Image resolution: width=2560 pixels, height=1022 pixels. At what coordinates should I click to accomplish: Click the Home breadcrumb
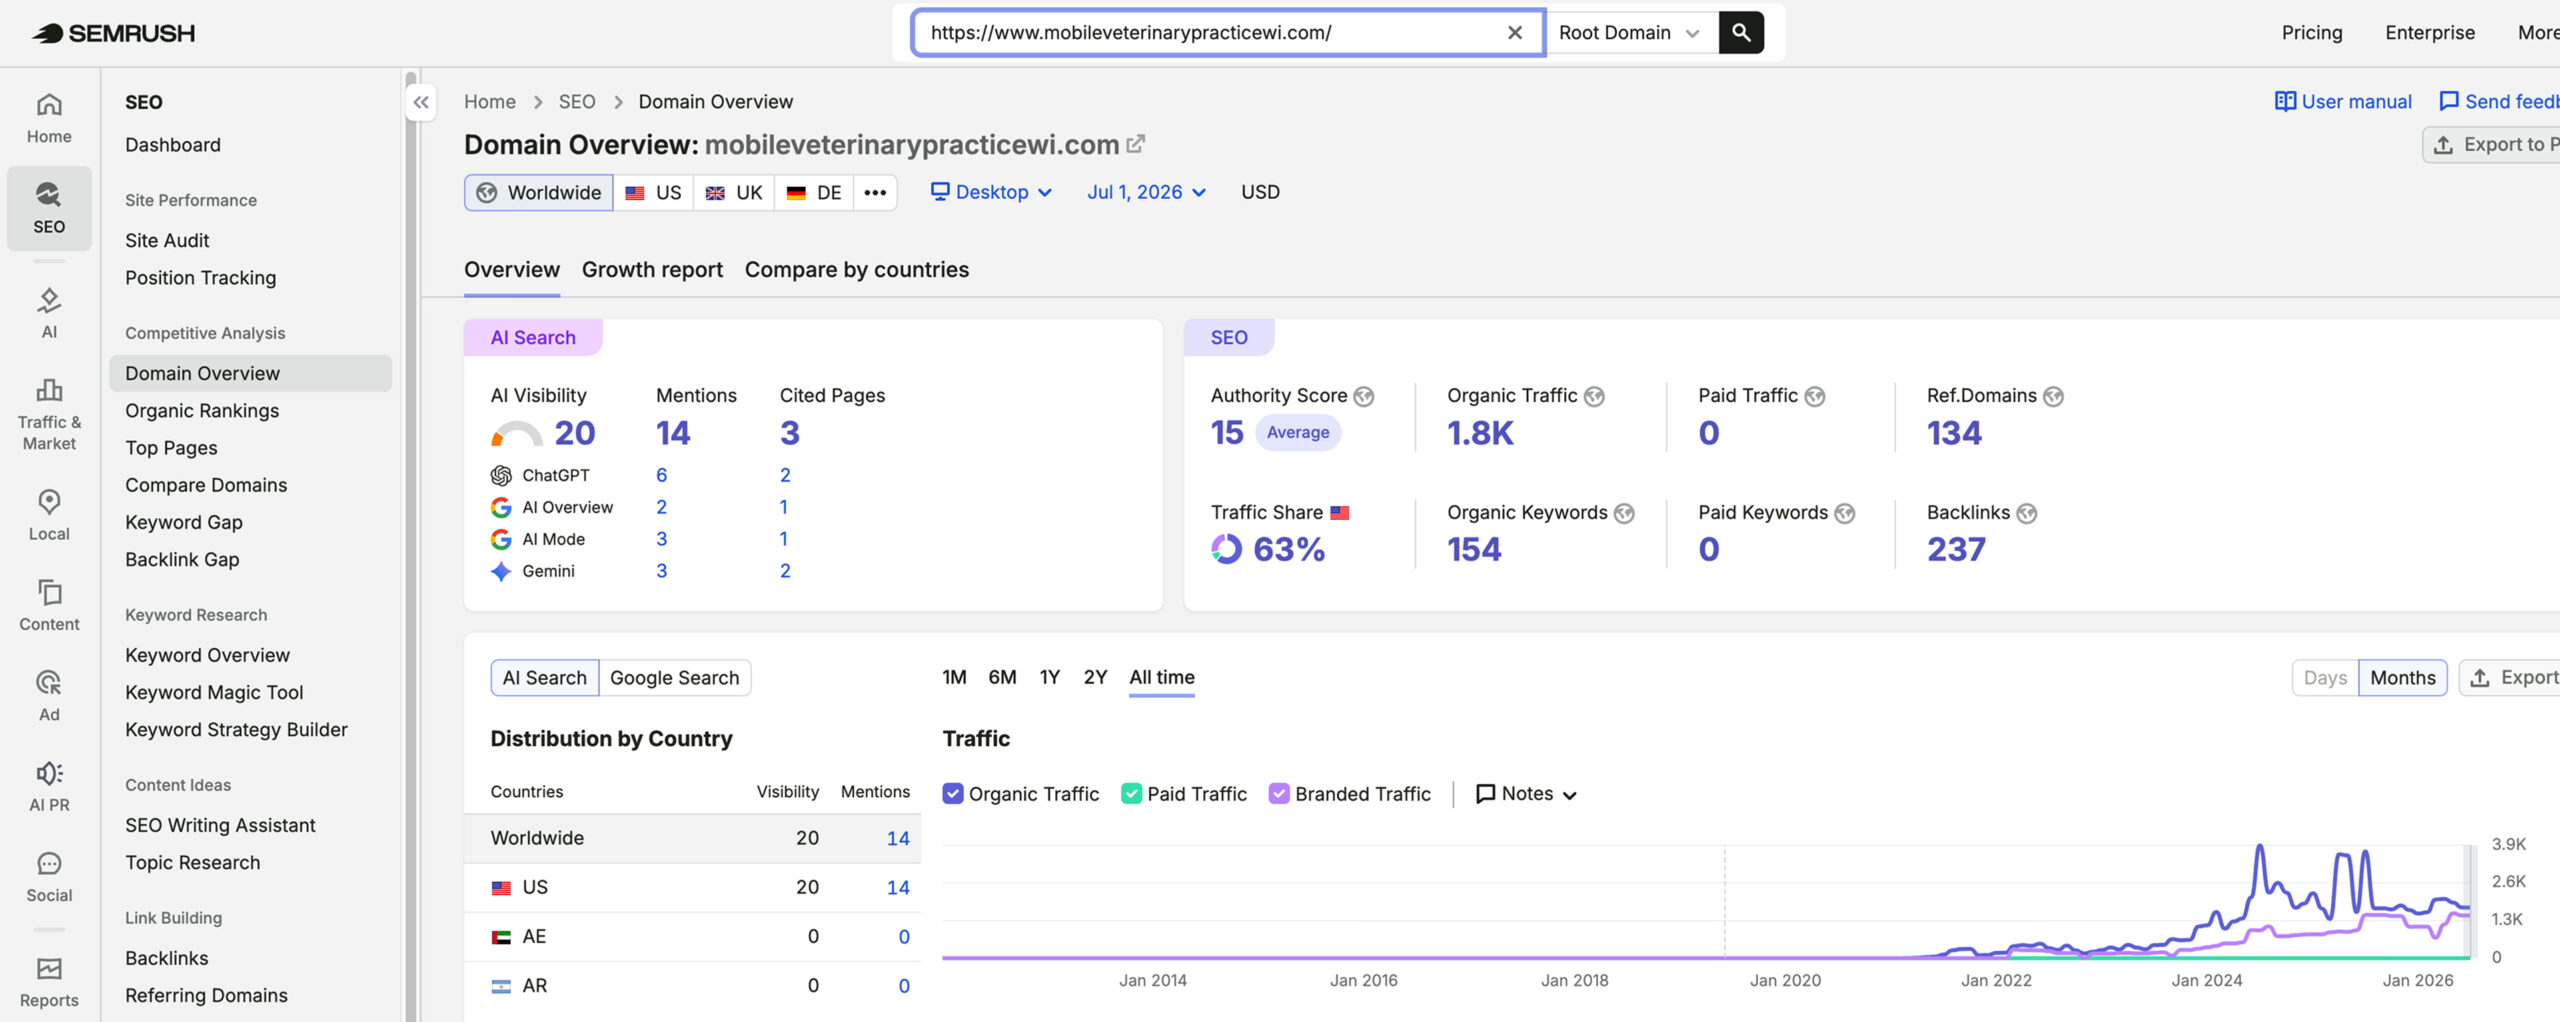[x=490, y=102]
